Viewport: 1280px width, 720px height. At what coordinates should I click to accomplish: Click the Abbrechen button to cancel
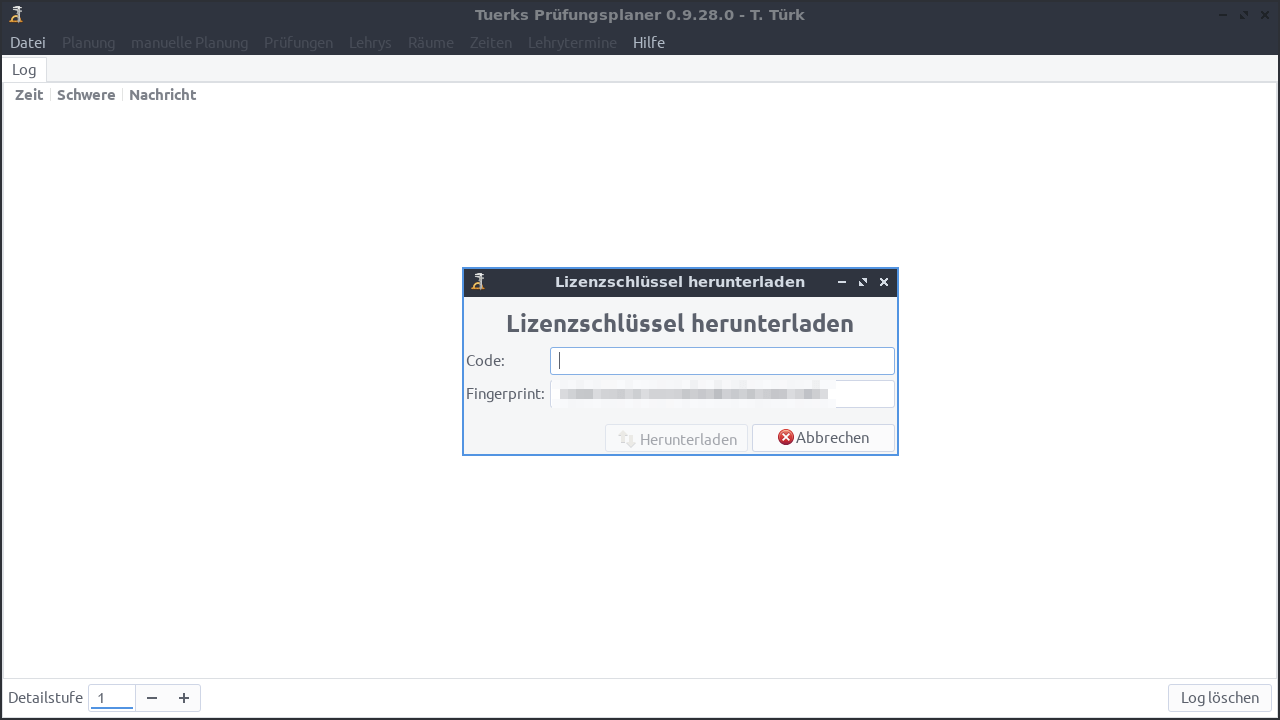point(823,437)
